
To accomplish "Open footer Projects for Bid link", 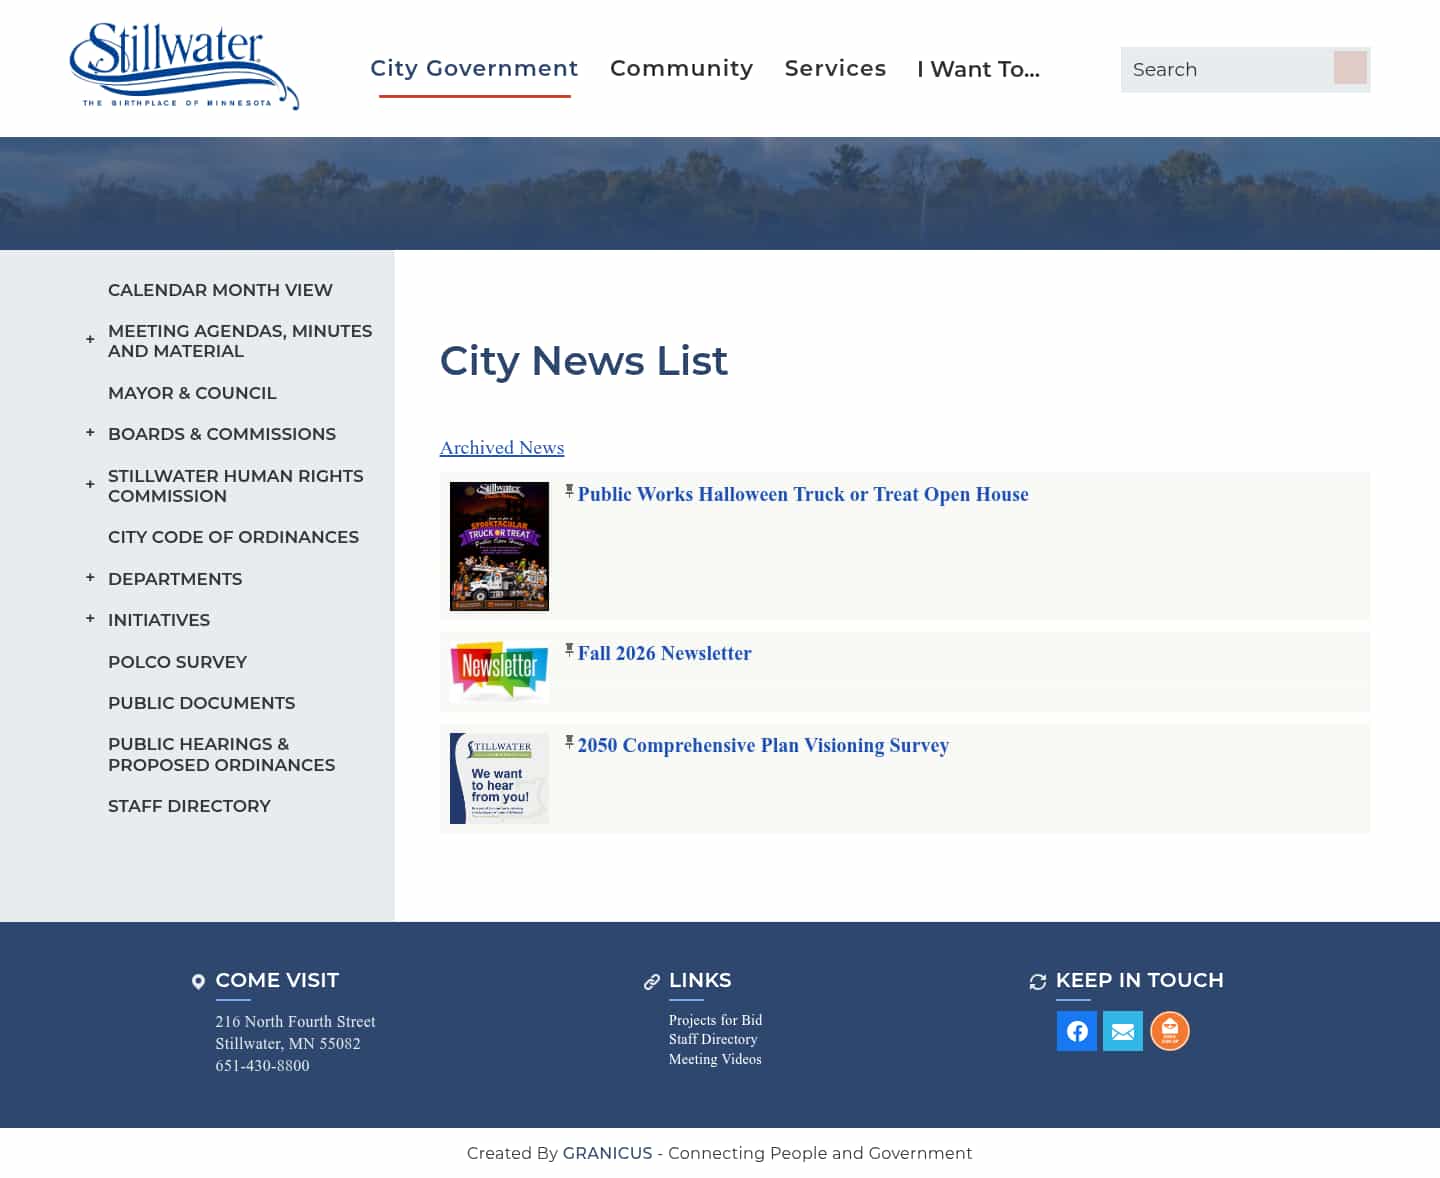I will (715, 1020).
